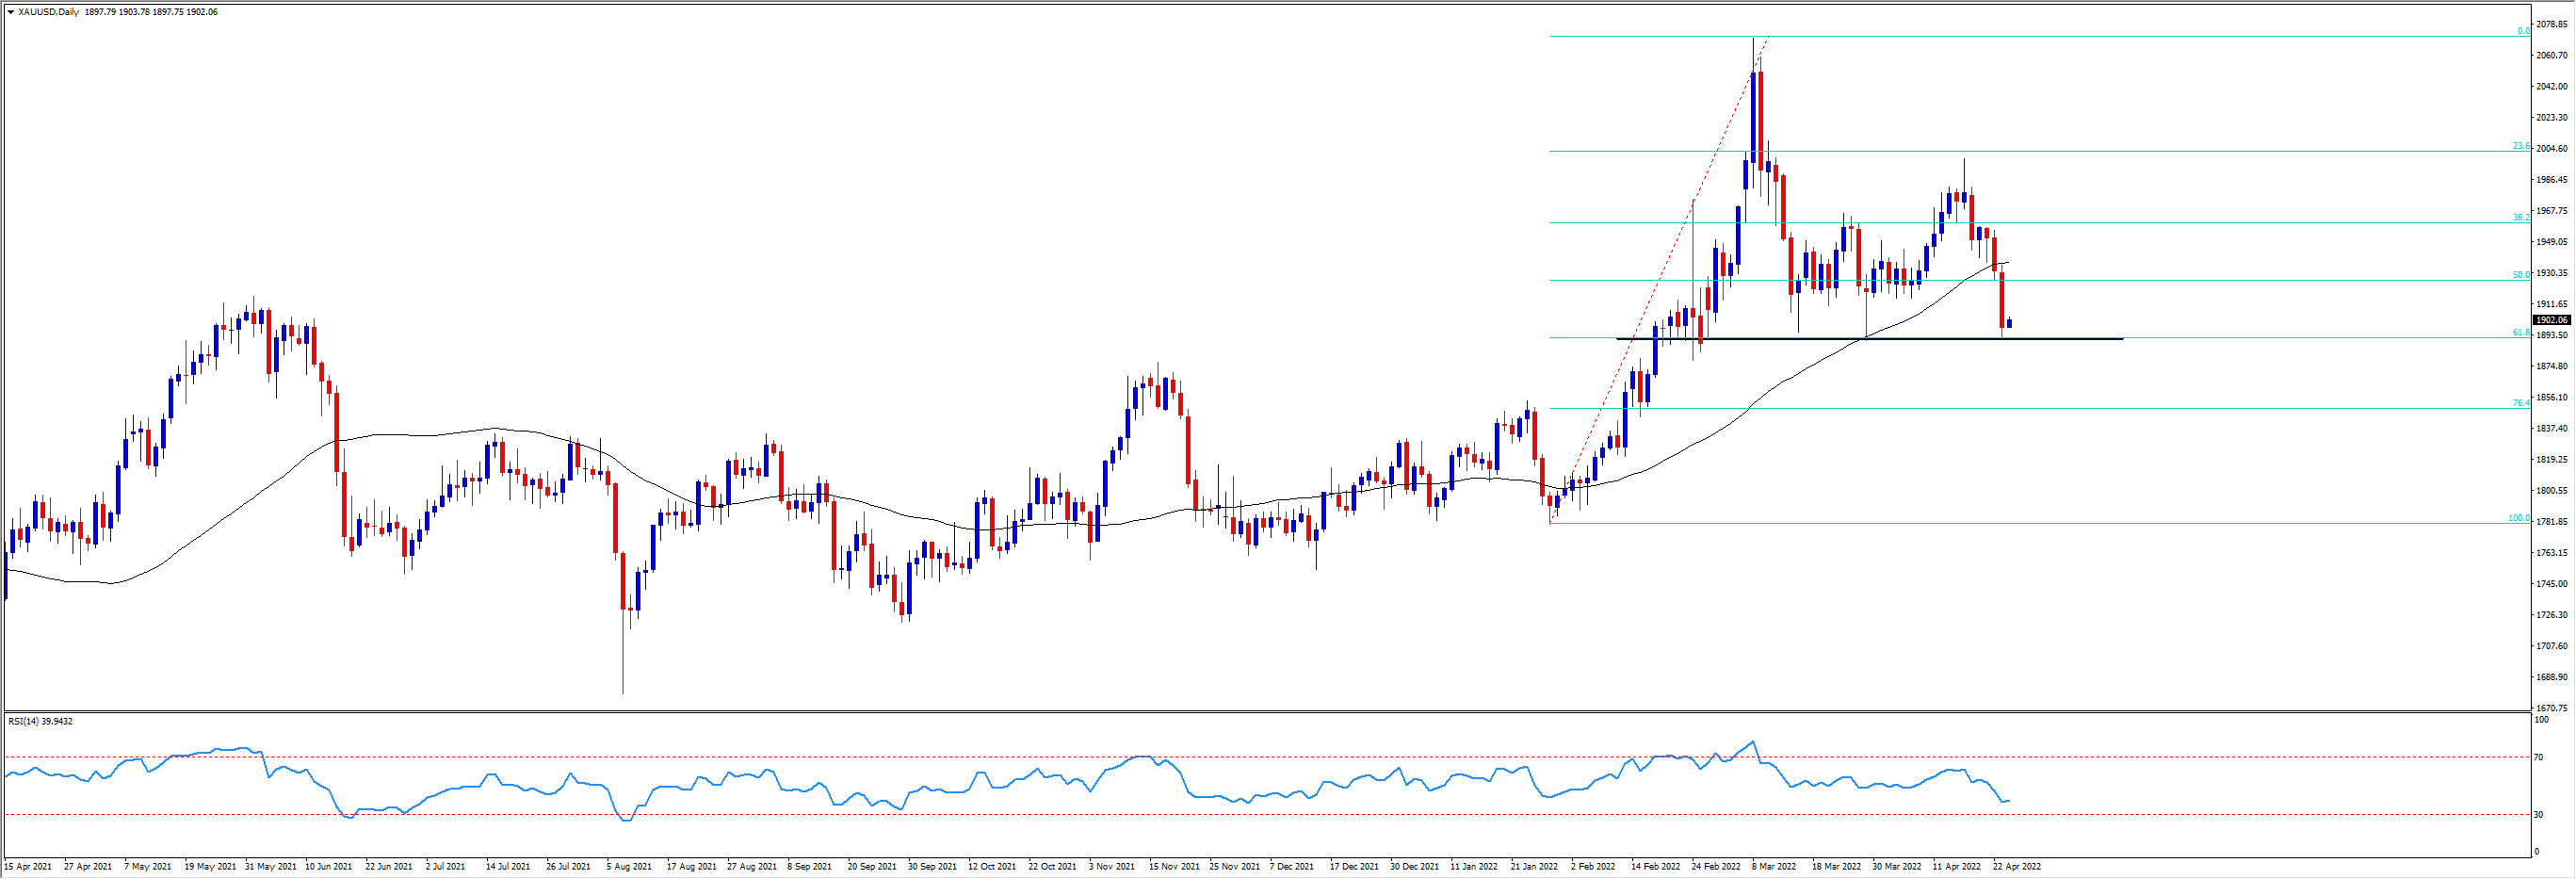Image resolution: width=2576 pixels, height=879 pixels.
Task: Click the 8 Mar 2022 date on time axis
Action: point(1773,866)
